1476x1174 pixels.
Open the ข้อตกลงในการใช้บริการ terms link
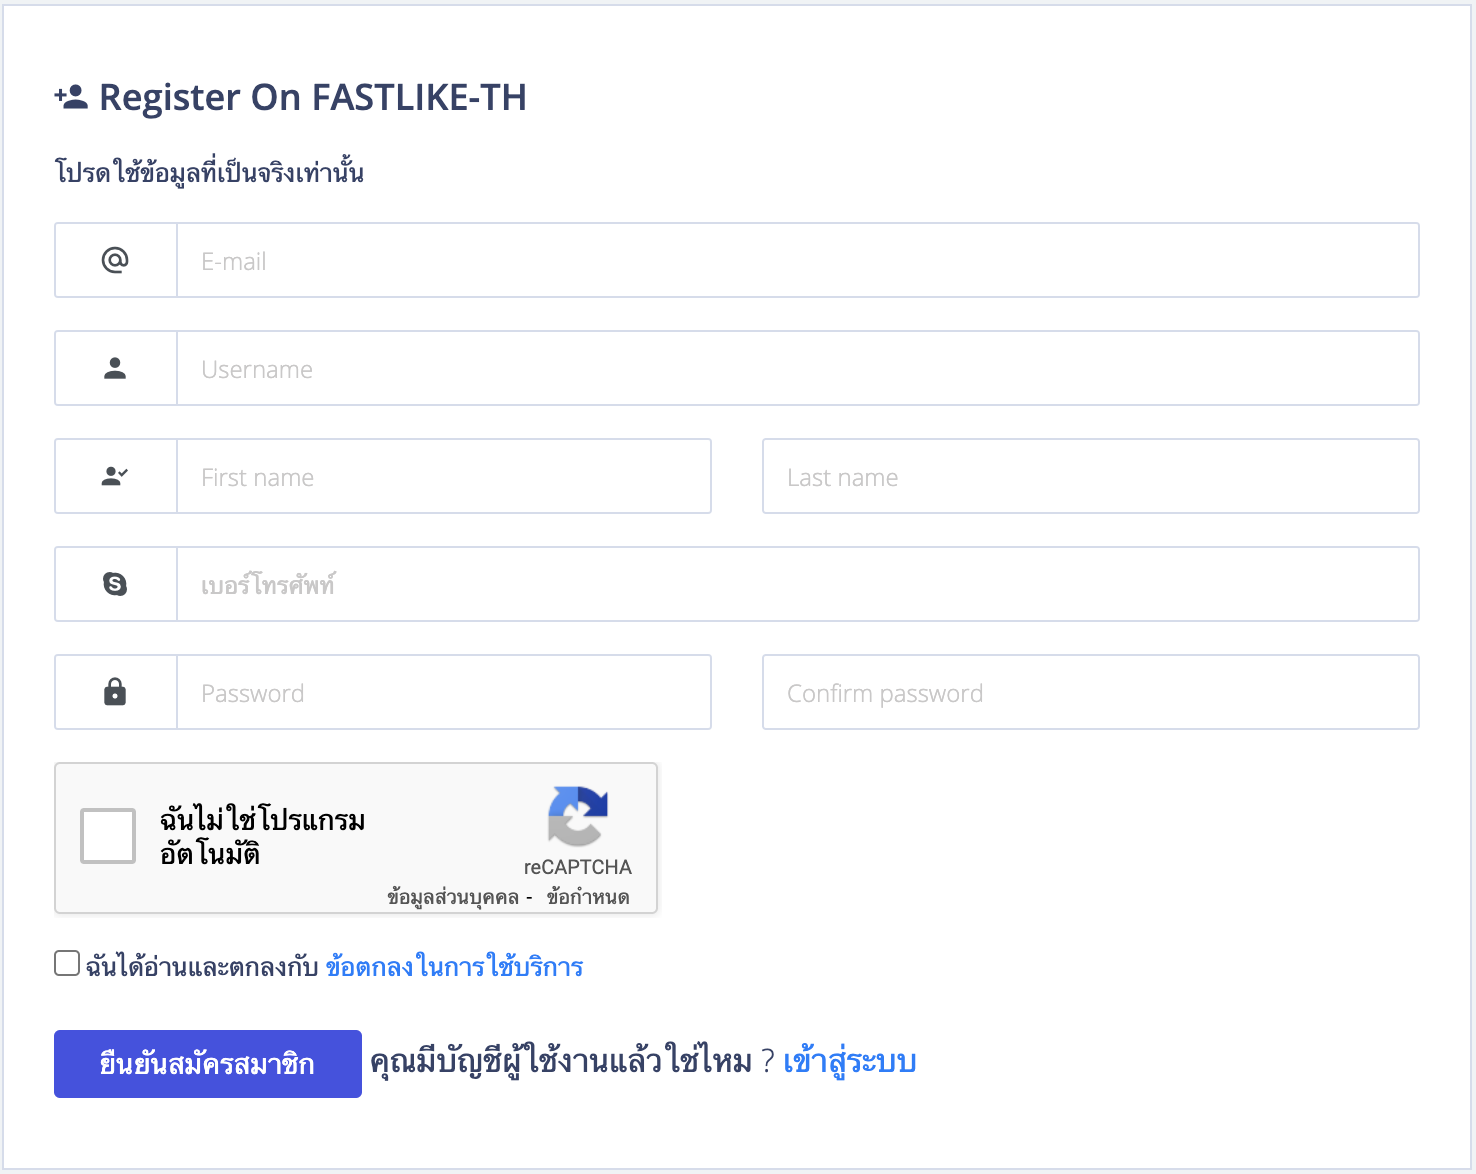click(454, 967)
